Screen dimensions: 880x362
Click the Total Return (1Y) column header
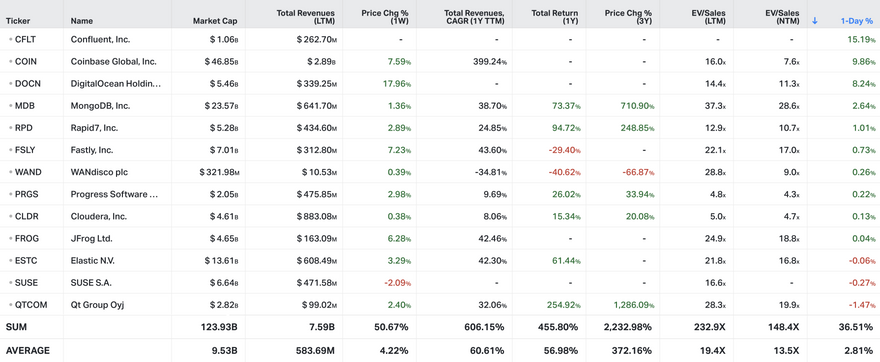pos(556,17)
